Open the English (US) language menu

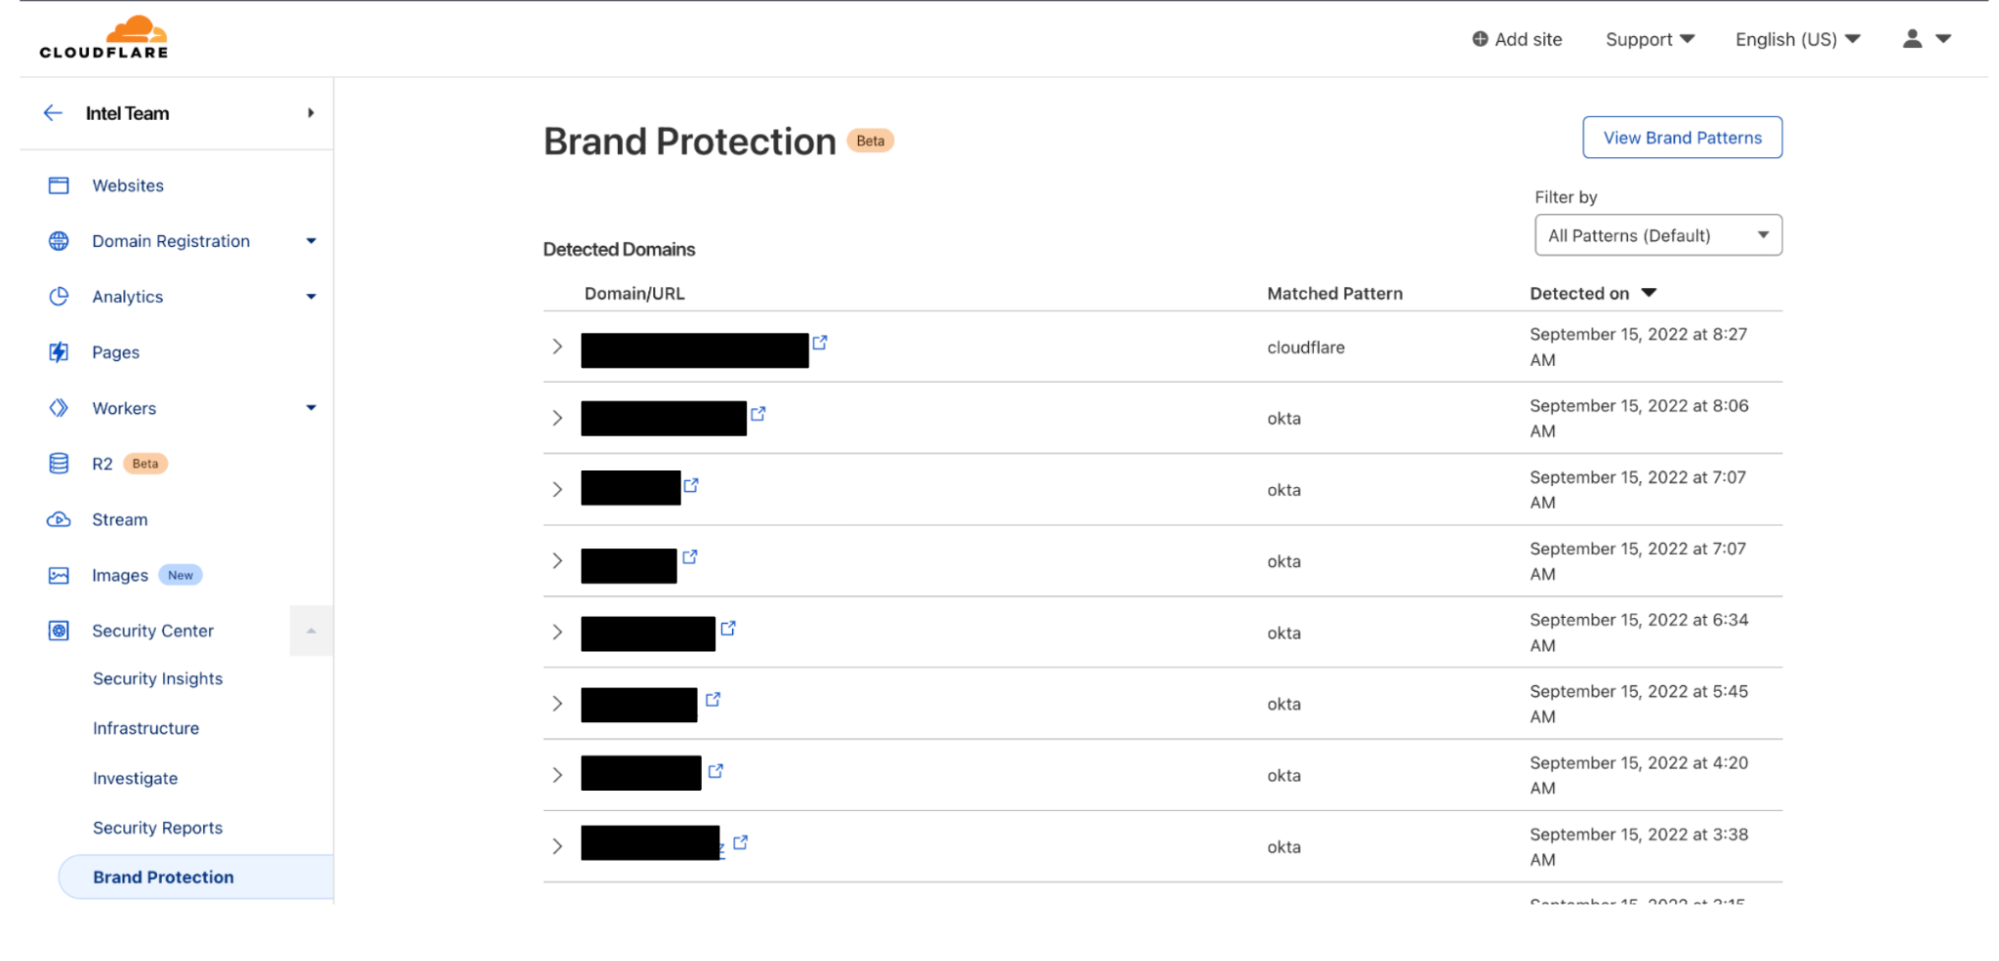[x=1797, y=39]
